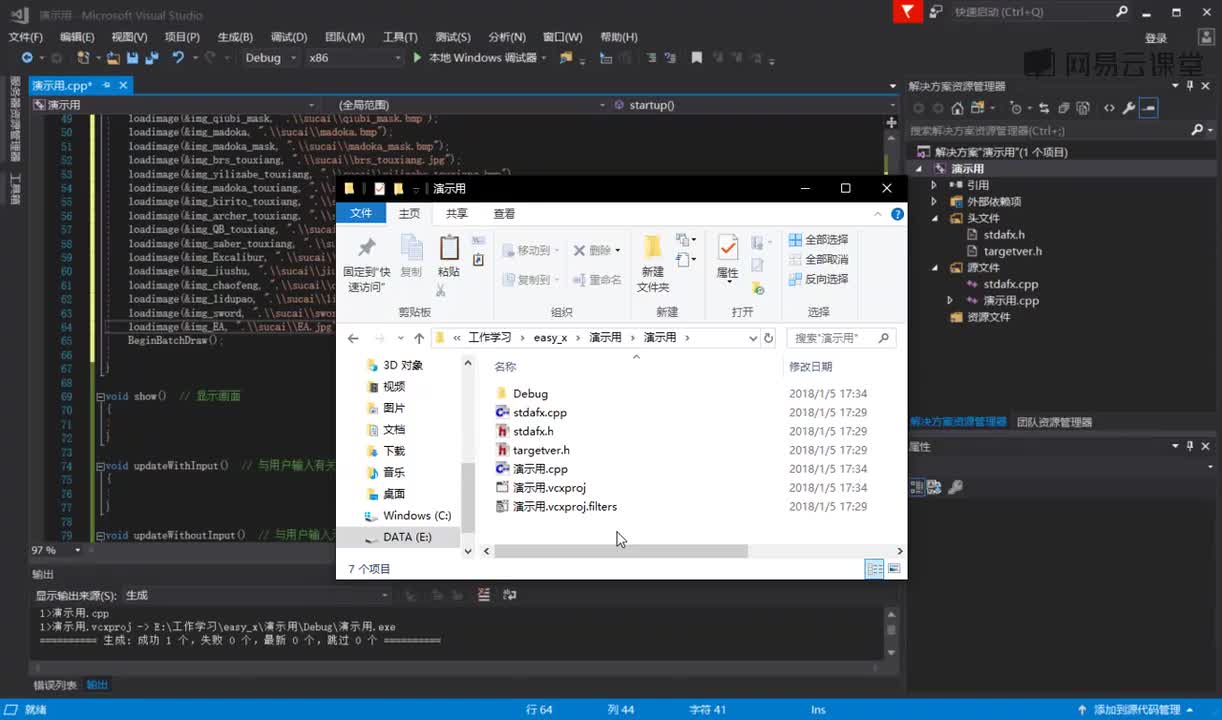The width and height of the screenshot is (1222, 720).
Task: Click the Open File icon in Visual Studio toolbar
Action: [114, 58]
